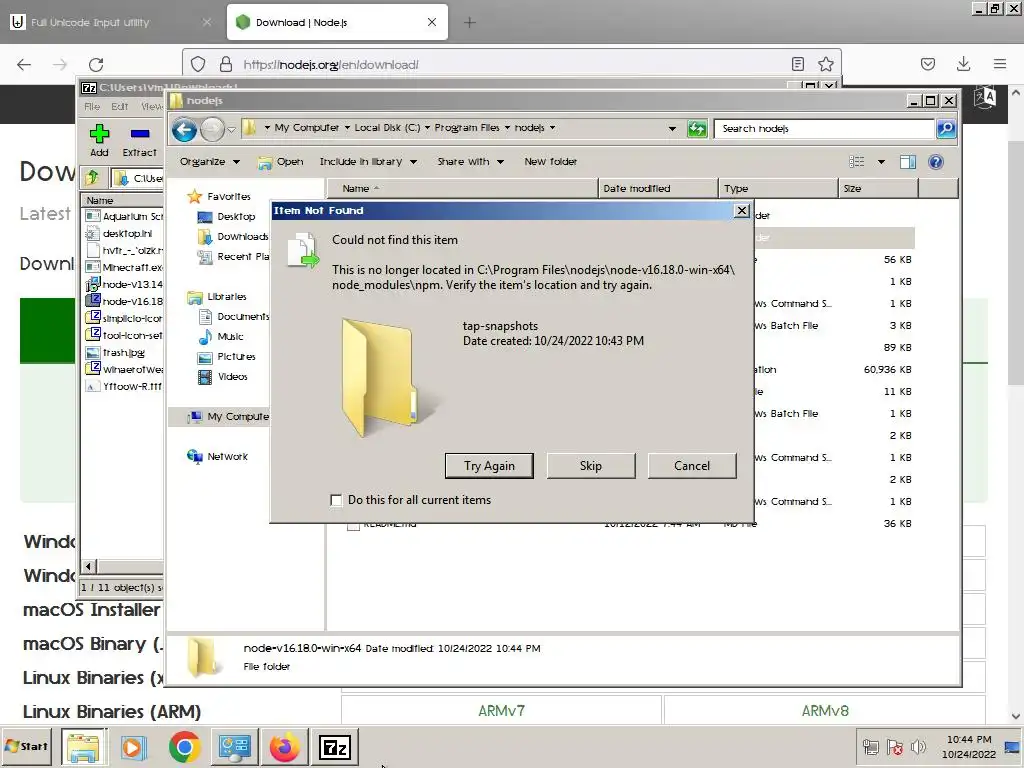The width and height of the screenshot is (1024, 768).
Task: Click the Save to Pocket icon
Action: 927,64
